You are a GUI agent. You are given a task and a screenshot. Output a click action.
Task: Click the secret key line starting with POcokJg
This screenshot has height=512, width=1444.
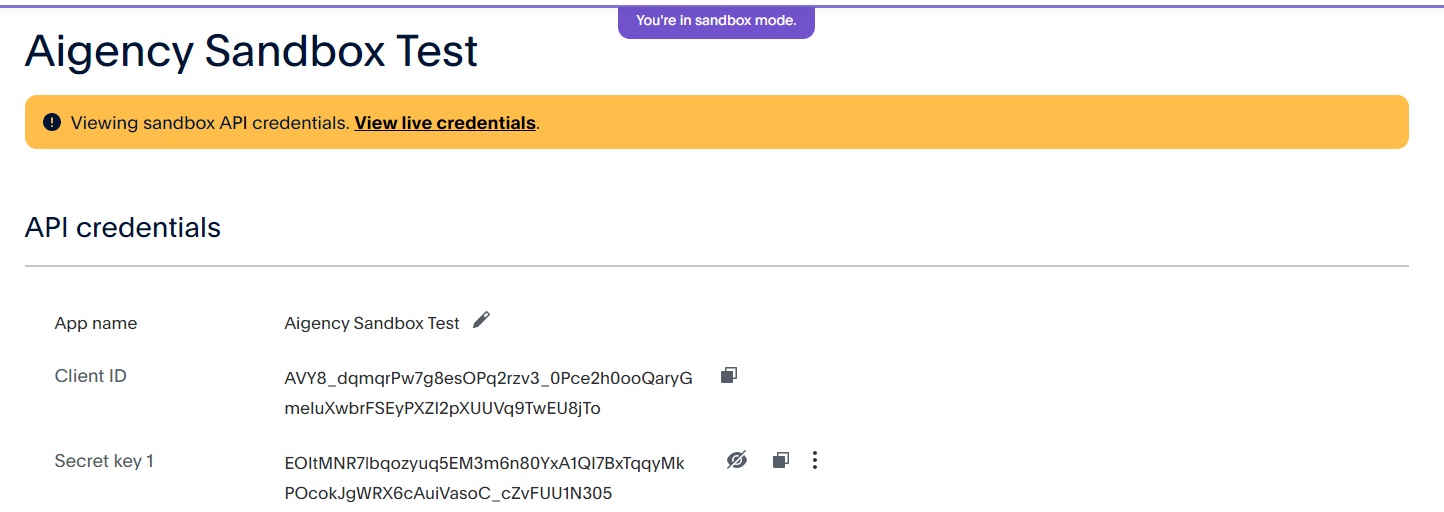coord(448,493)
